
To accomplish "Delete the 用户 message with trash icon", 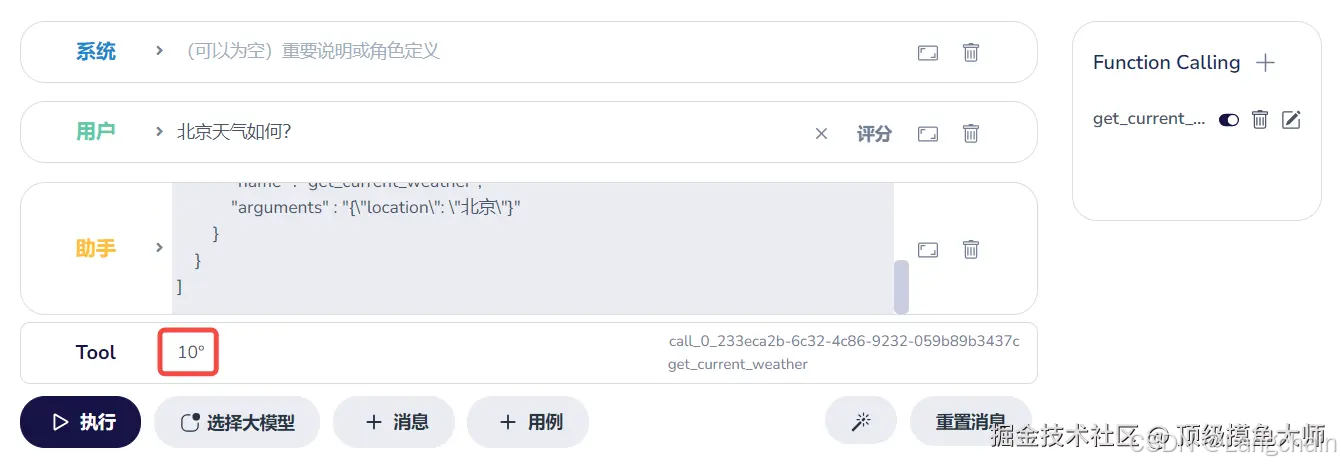I will click(971, 133).
